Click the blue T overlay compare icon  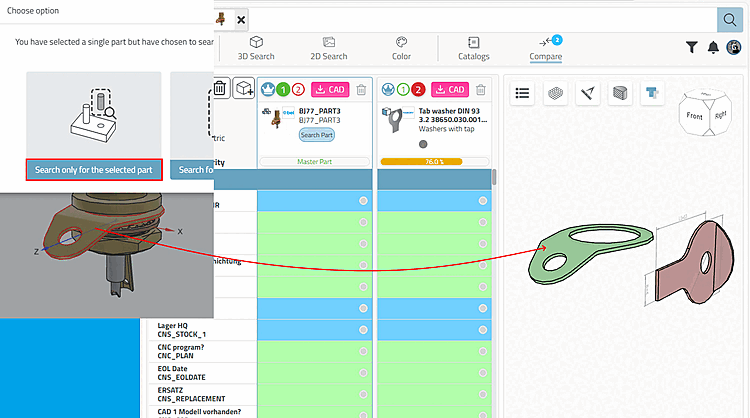(x=652, y=93)
